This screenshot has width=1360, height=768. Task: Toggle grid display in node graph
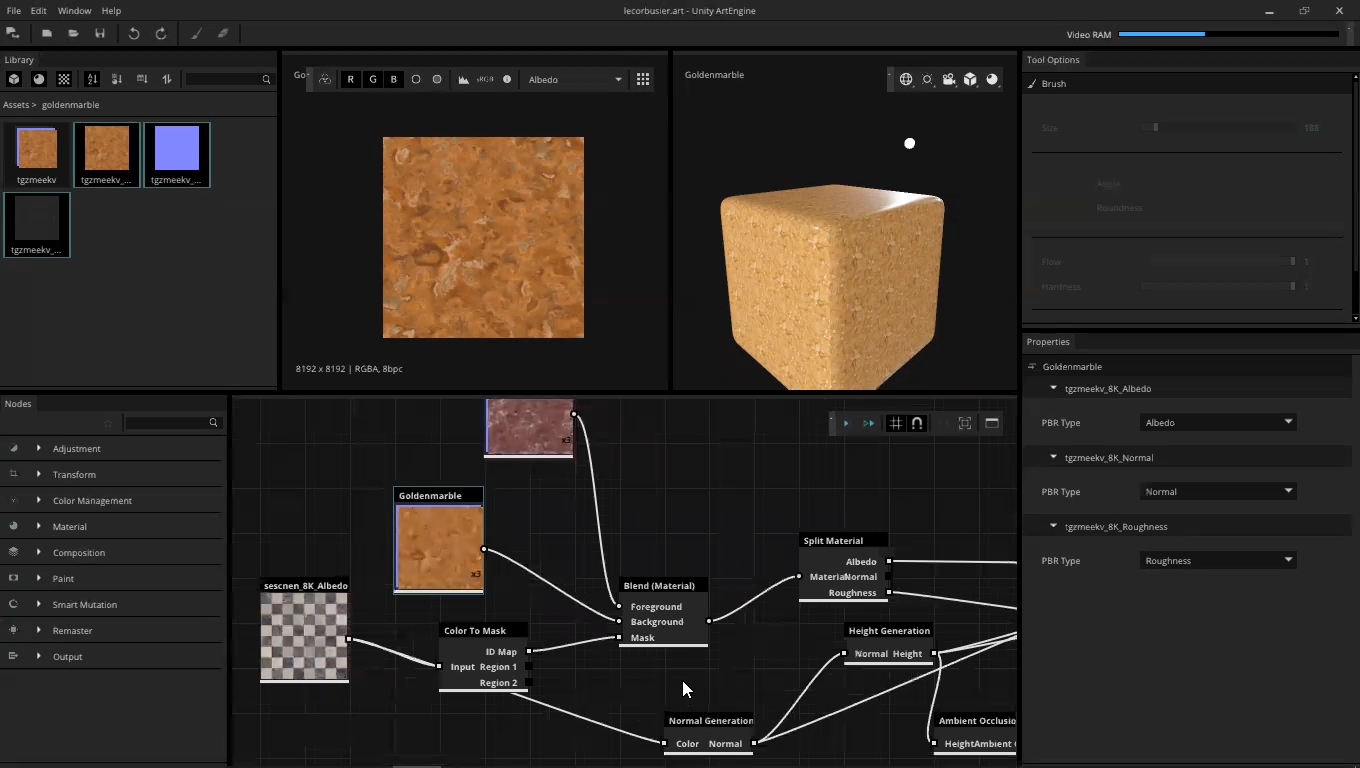point(896,423)
